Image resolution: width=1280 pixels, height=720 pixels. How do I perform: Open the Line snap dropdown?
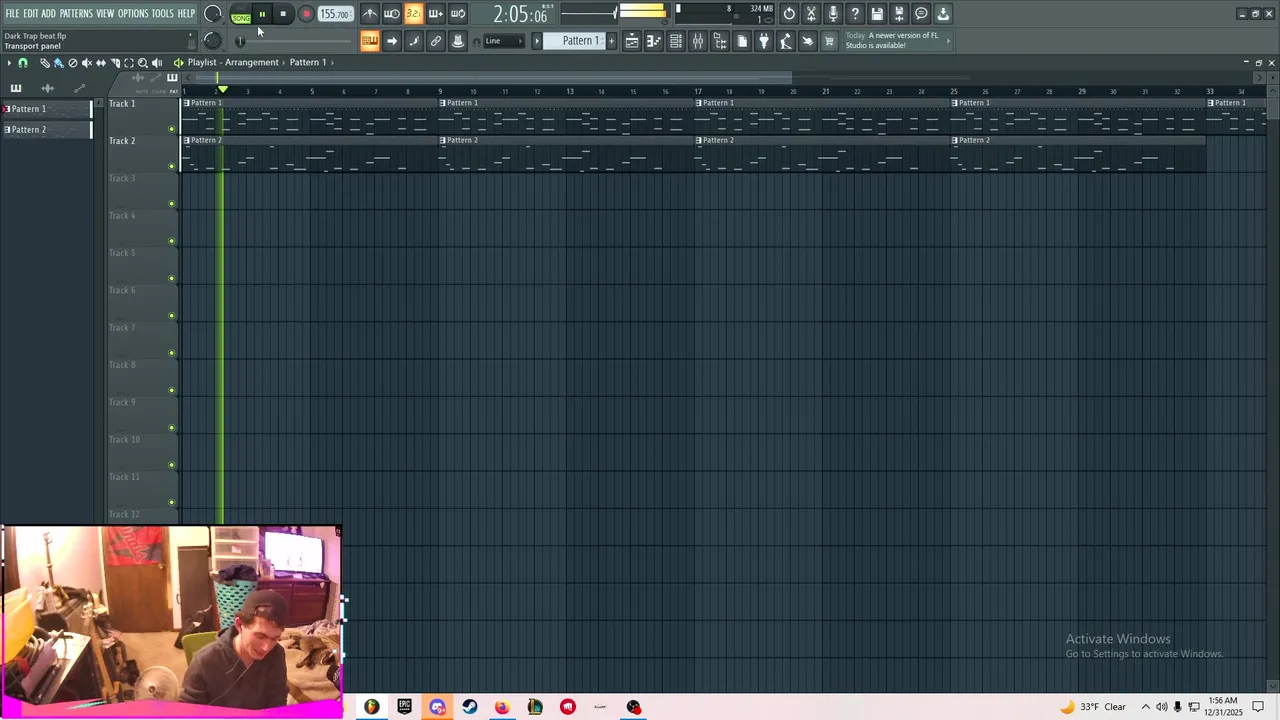504,41
